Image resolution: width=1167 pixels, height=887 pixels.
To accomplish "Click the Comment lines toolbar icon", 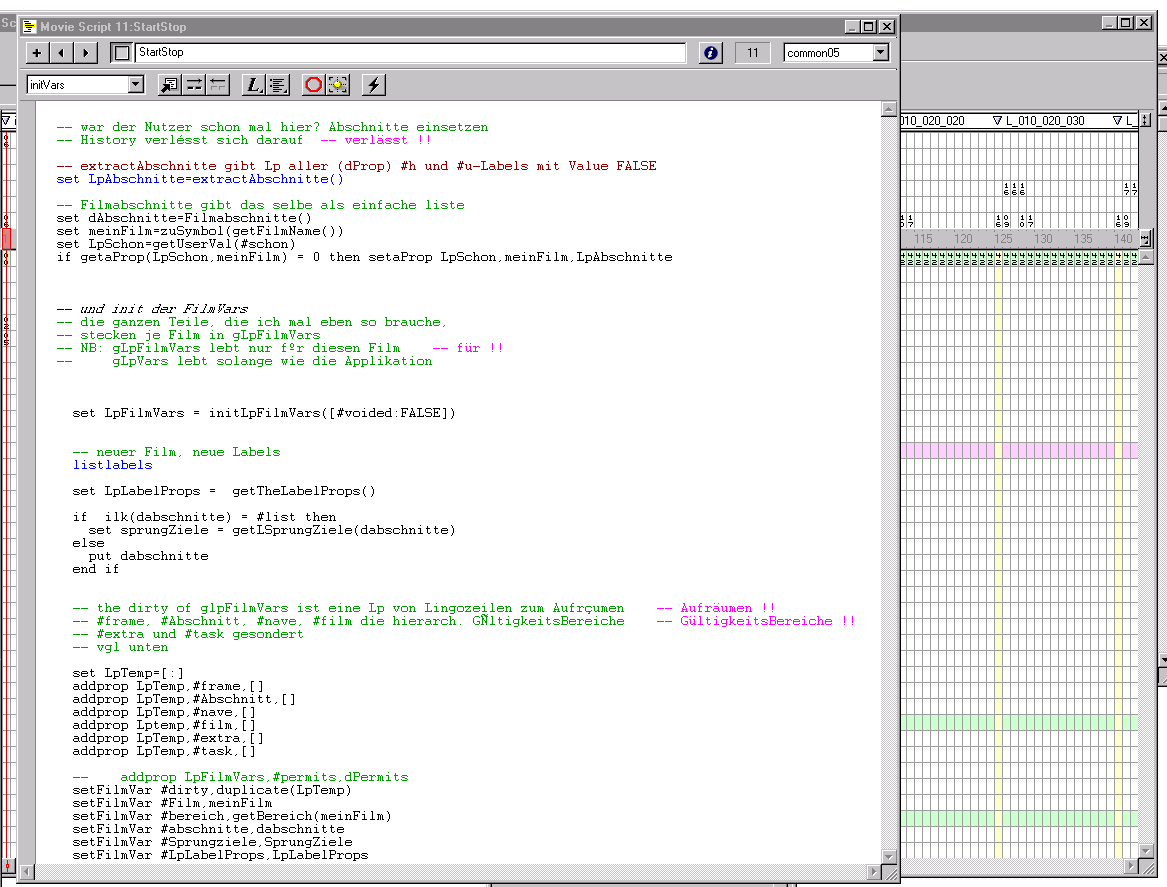I will (194, 85).
